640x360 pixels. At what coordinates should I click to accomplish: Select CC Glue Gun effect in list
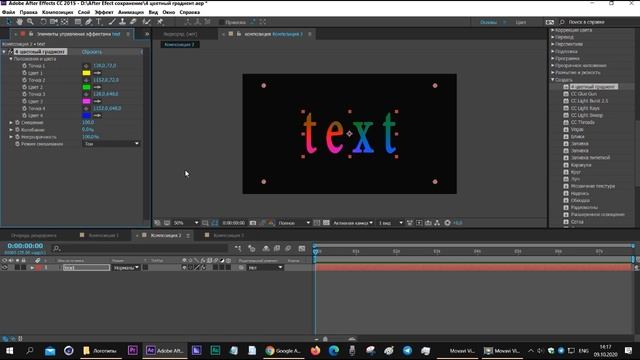[x=584, y=94]
